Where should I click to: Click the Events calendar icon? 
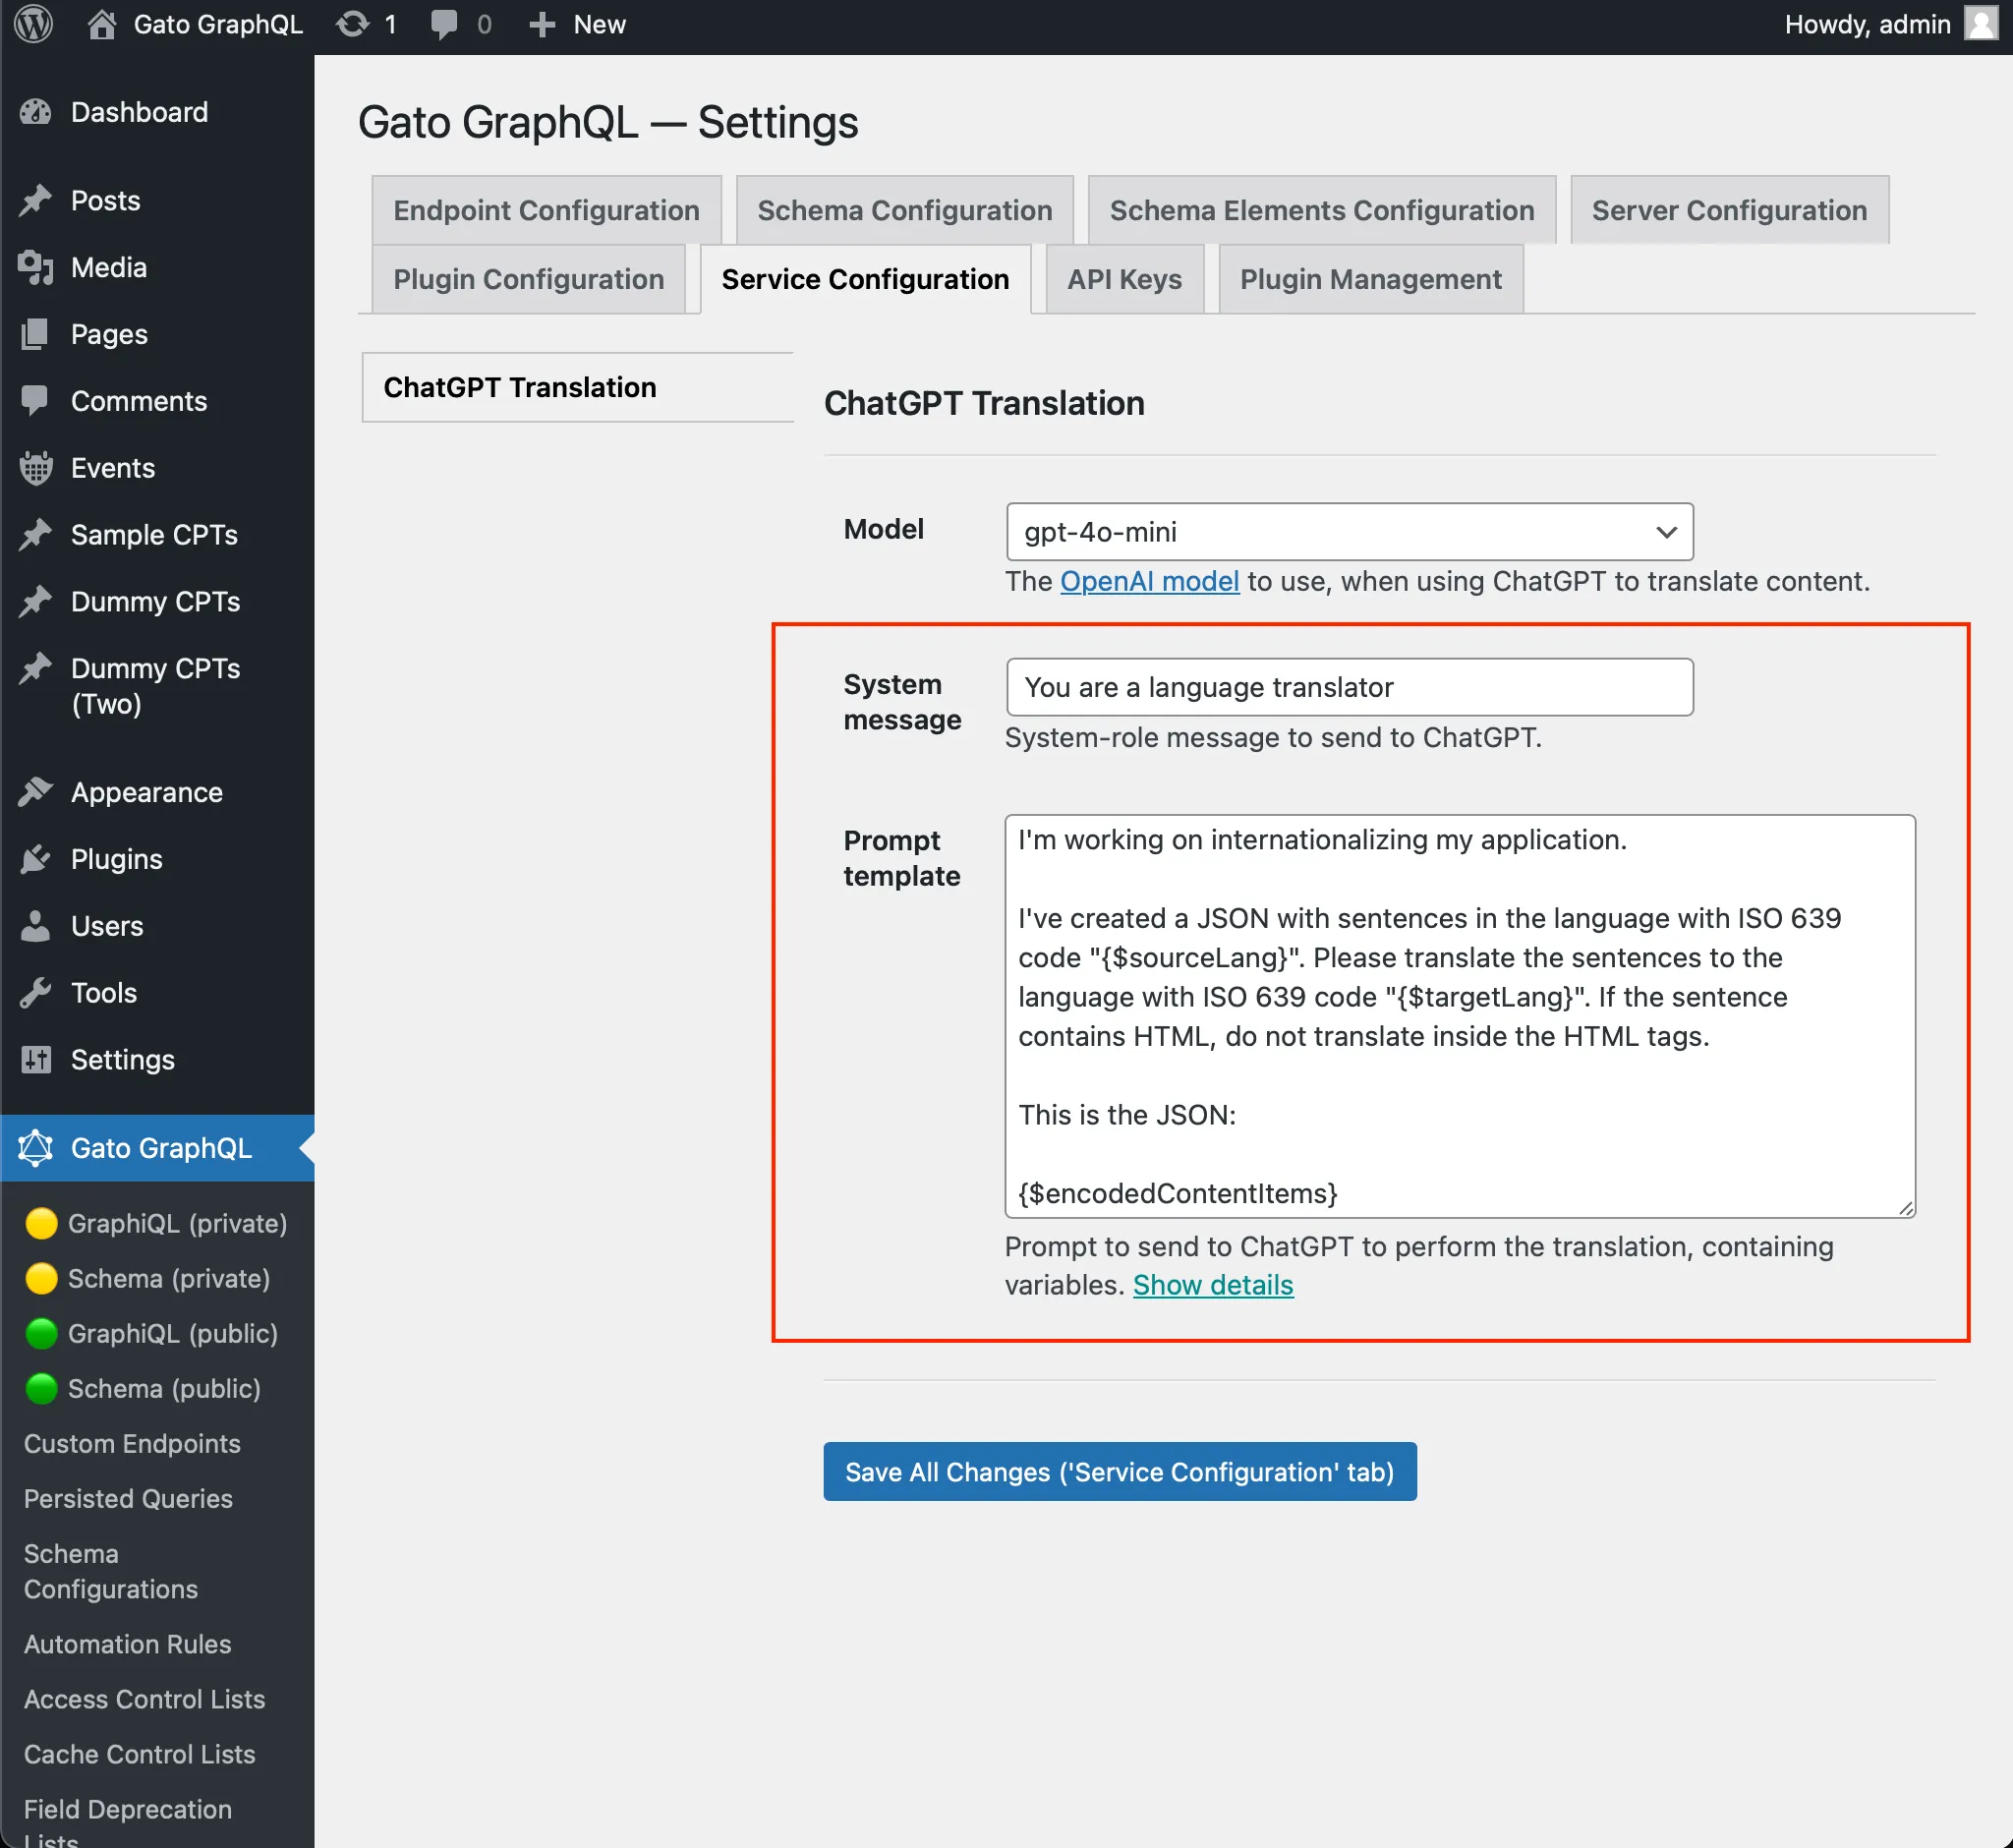36,468
